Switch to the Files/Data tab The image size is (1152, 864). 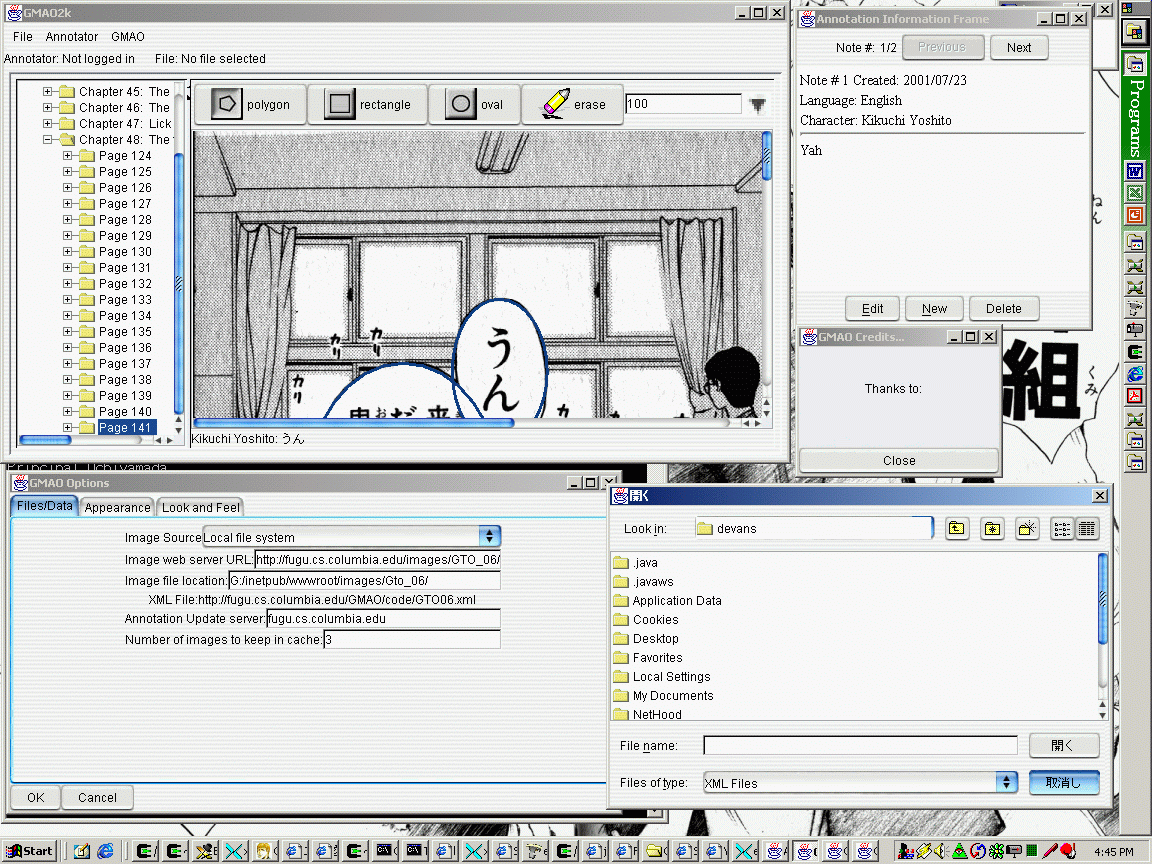coord(45,506)
